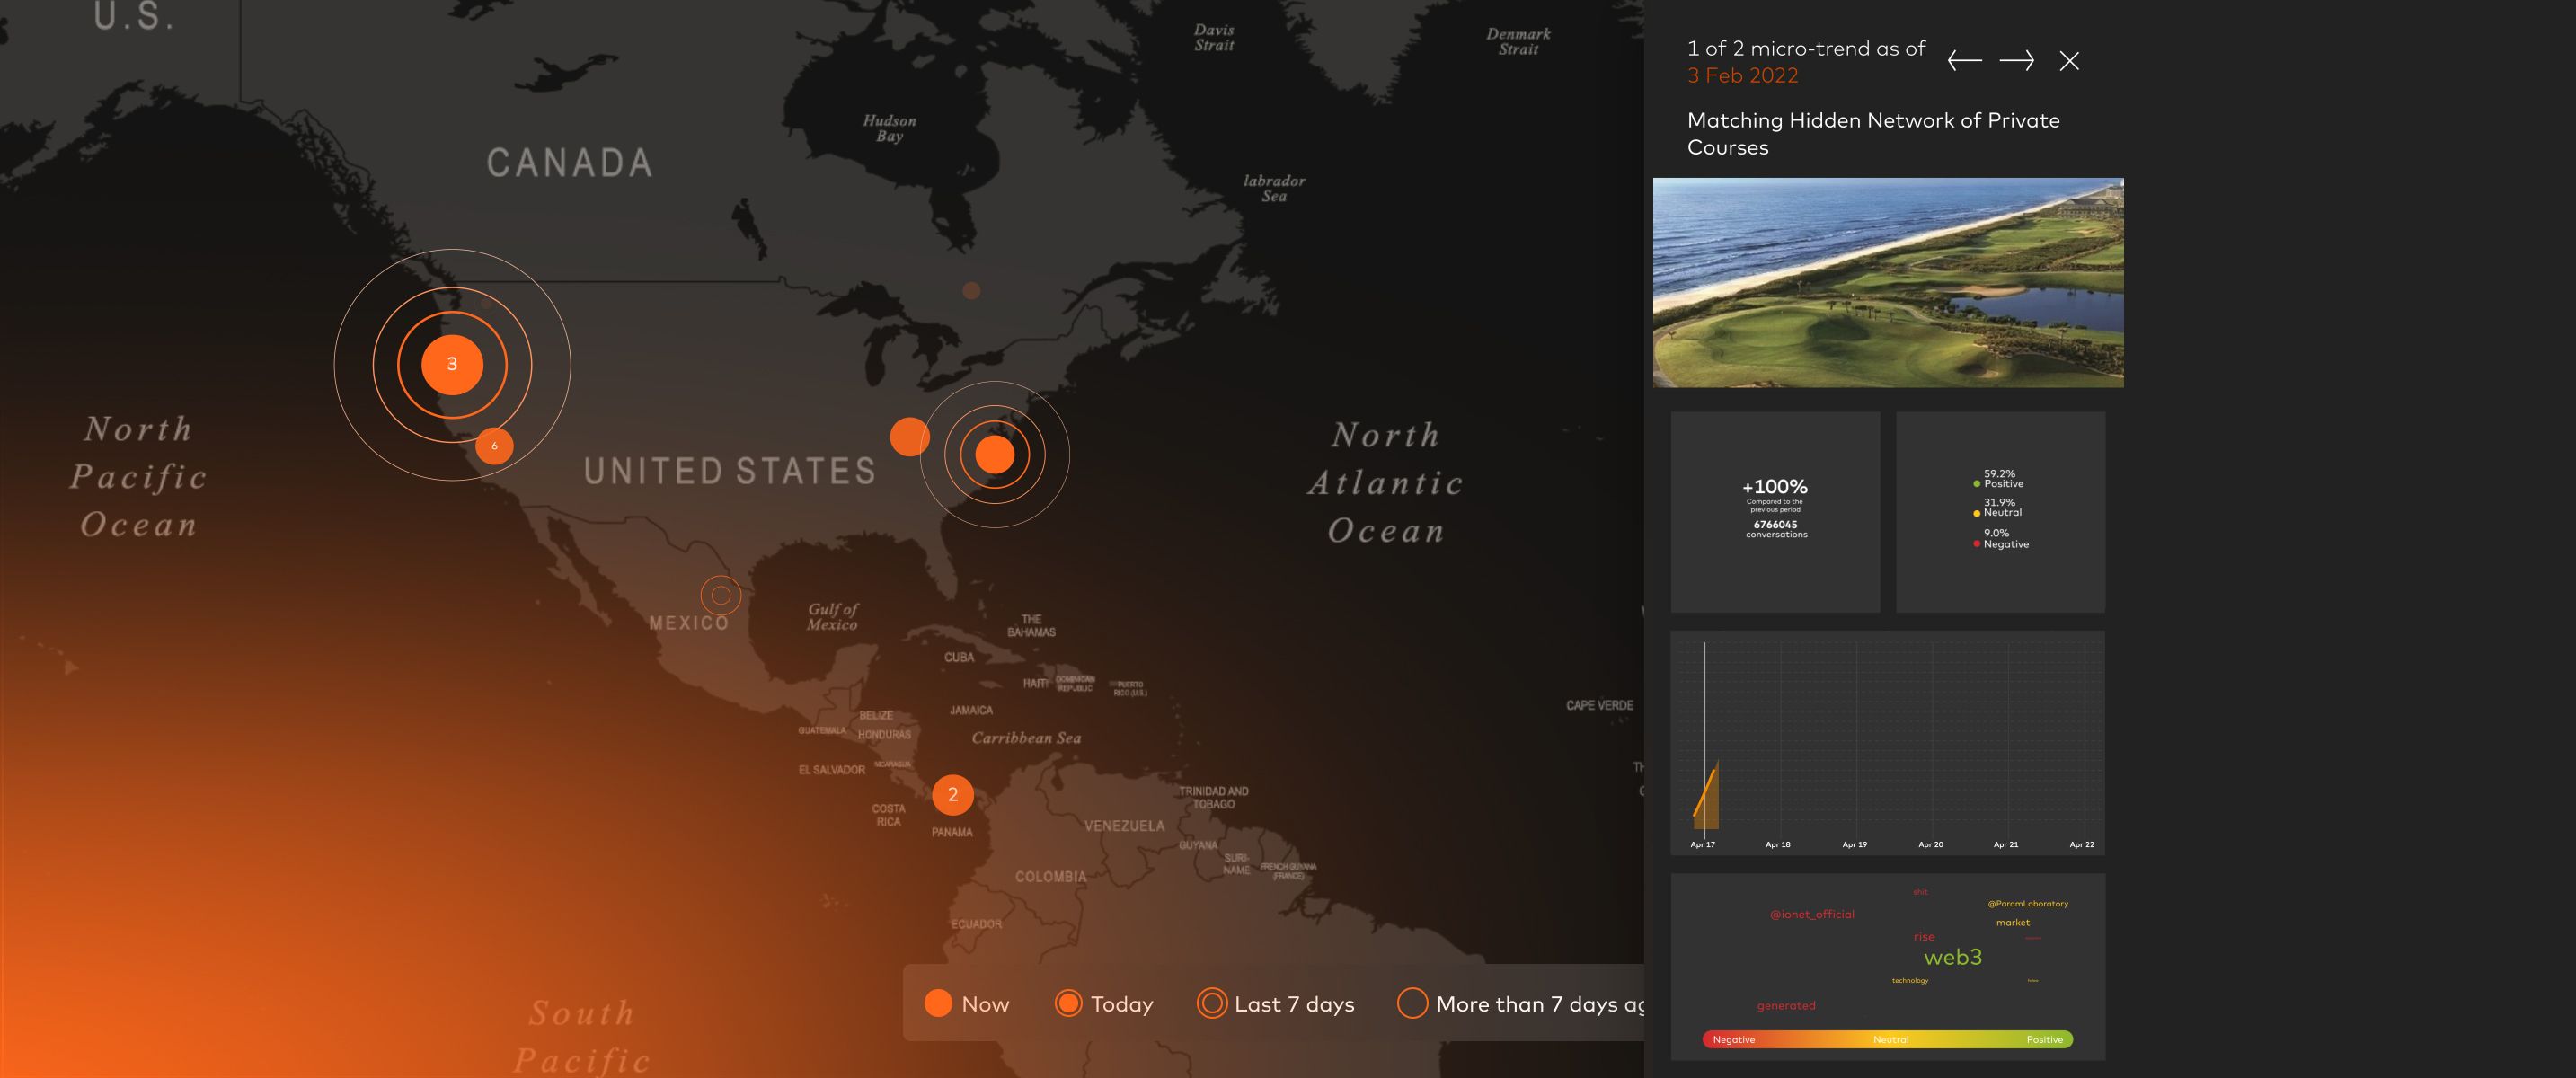
Task: Open small map marker labeled 6
Action: tap(494, 446)
